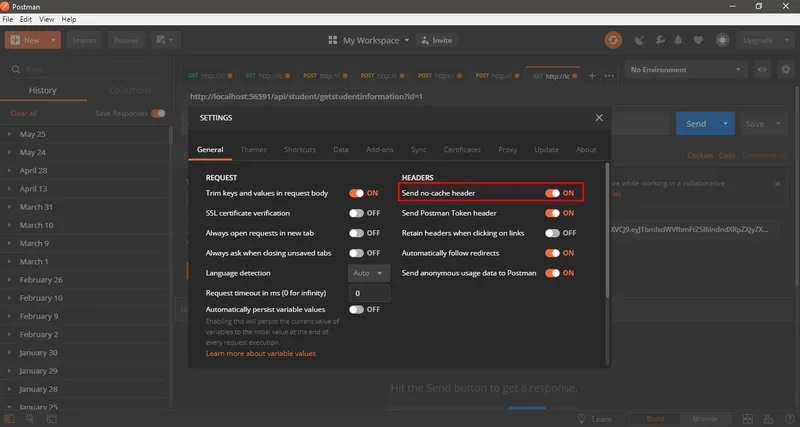Dismiss the collaborative banner with its X
This screenshot has height=427, width=800.
pos(778,184)
